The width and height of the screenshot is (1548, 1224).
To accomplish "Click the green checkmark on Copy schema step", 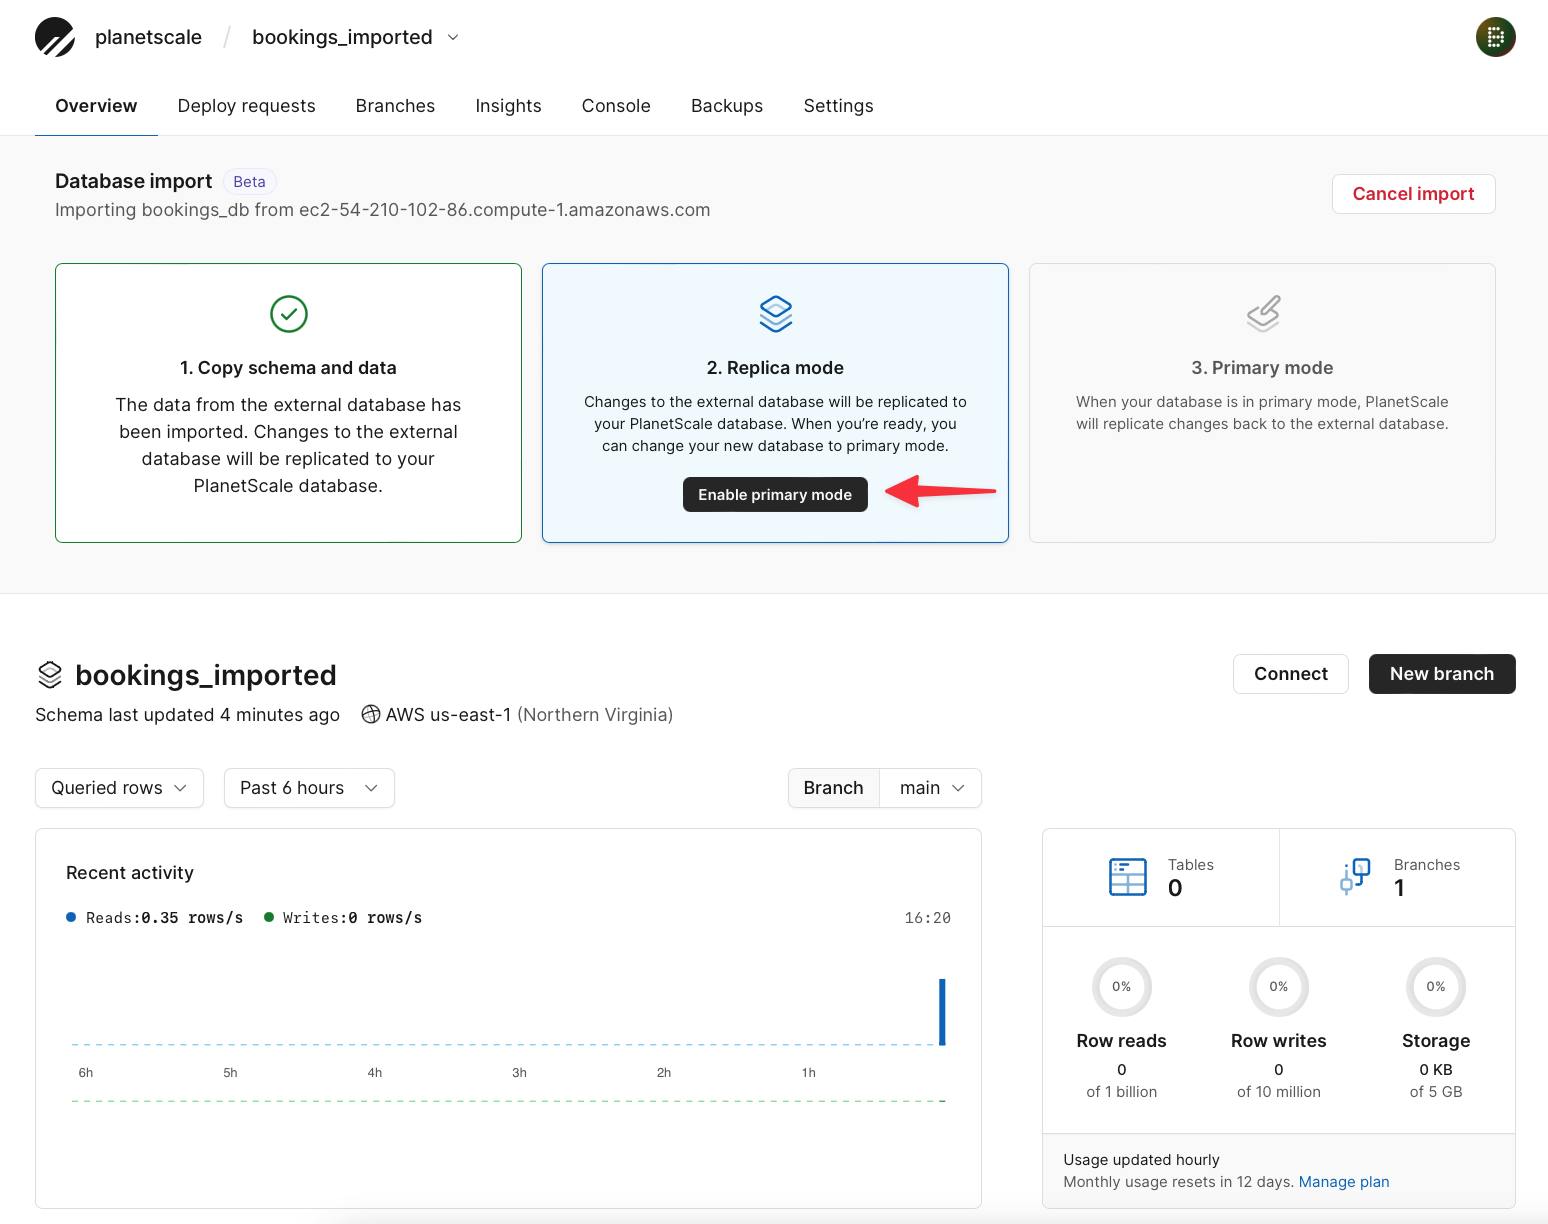I will [x=288, y=314].
